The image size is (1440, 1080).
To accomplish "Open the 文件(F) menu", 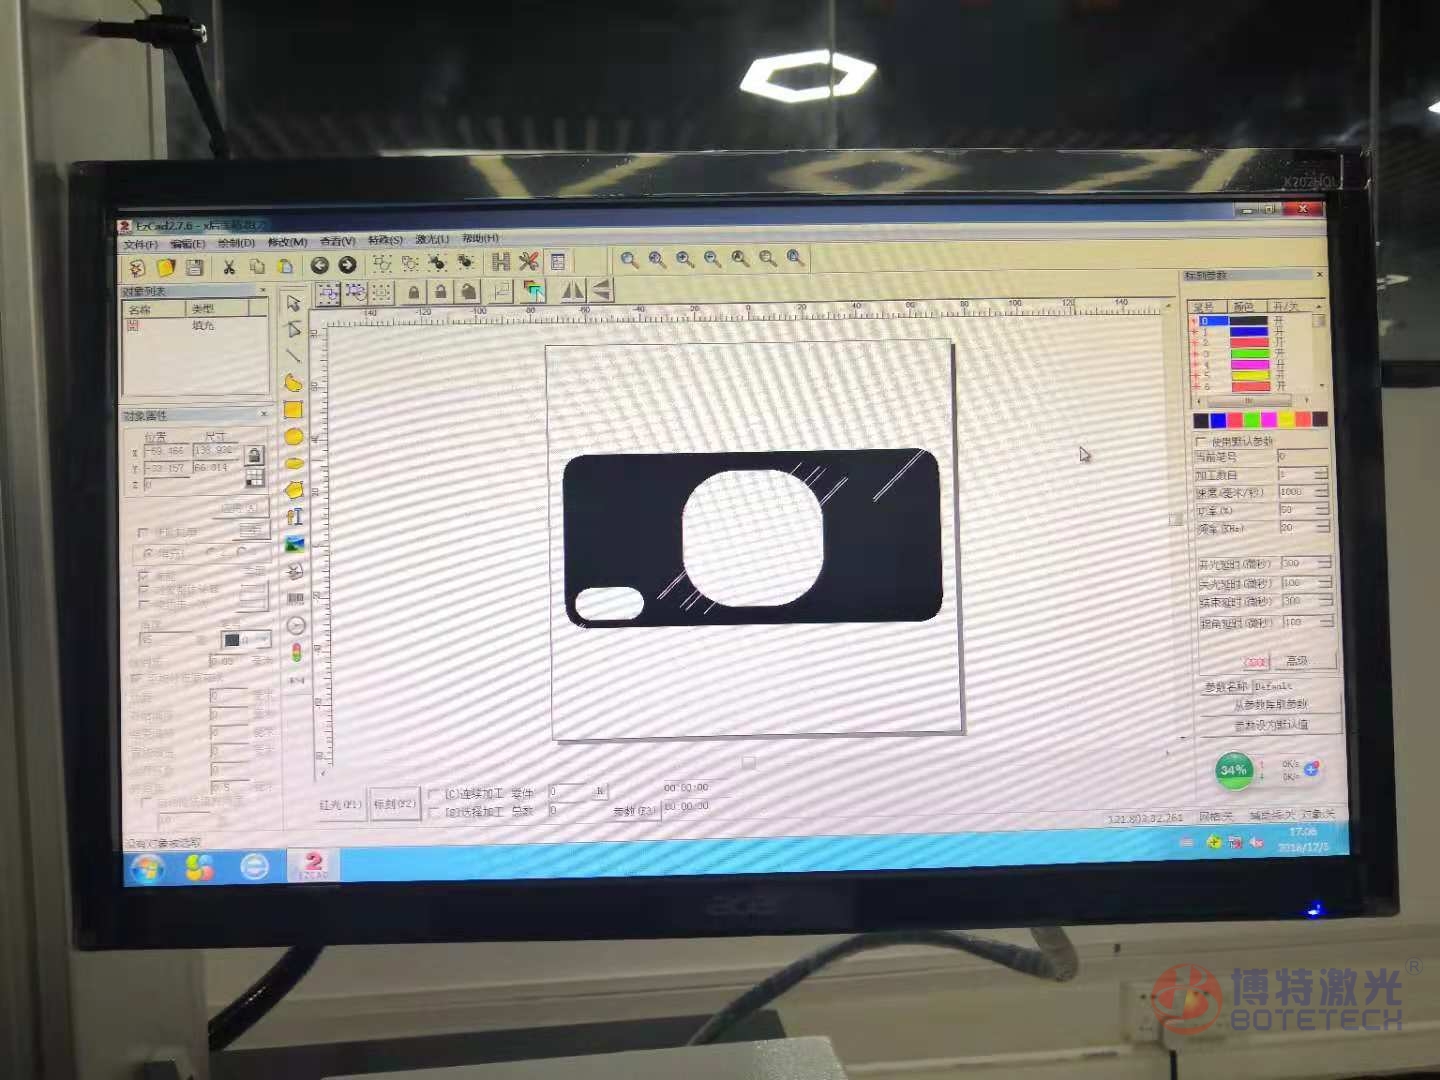I will pos(140,244).
